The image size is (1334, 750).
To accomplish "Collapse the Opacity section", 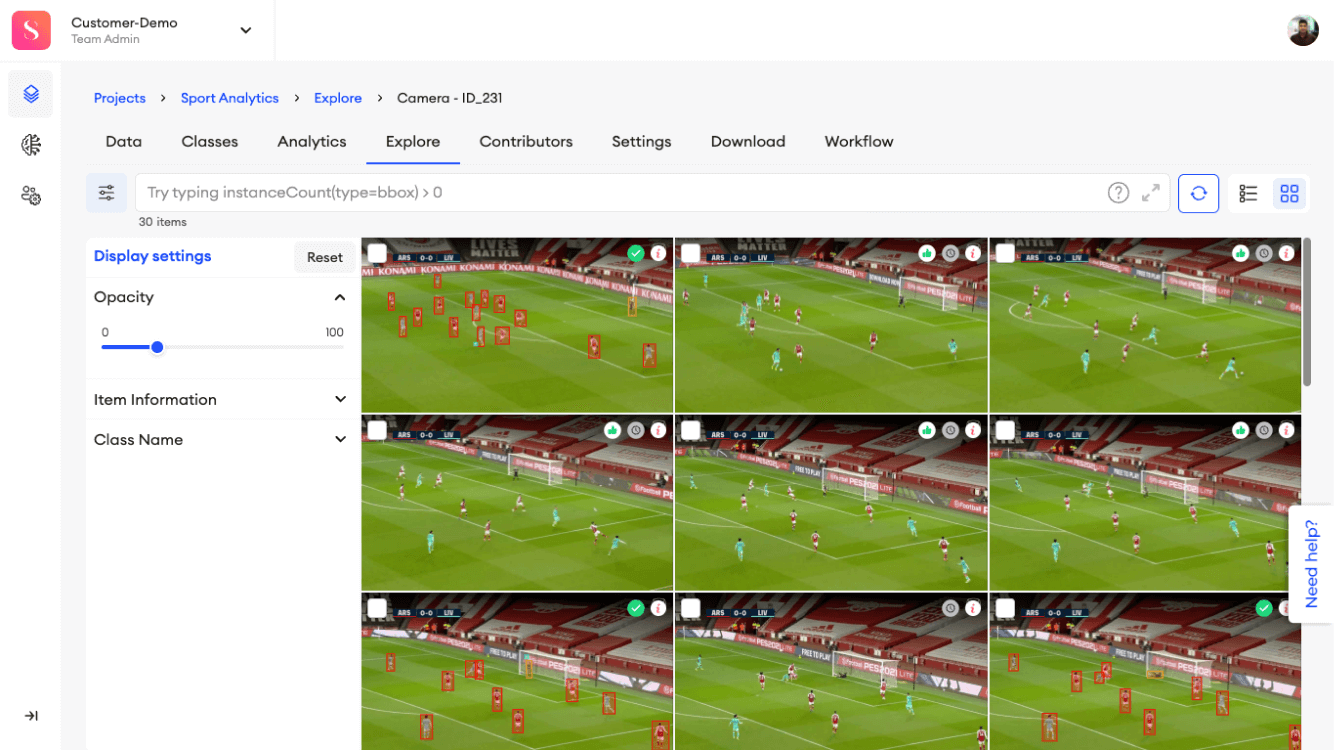I will point(340,297).
